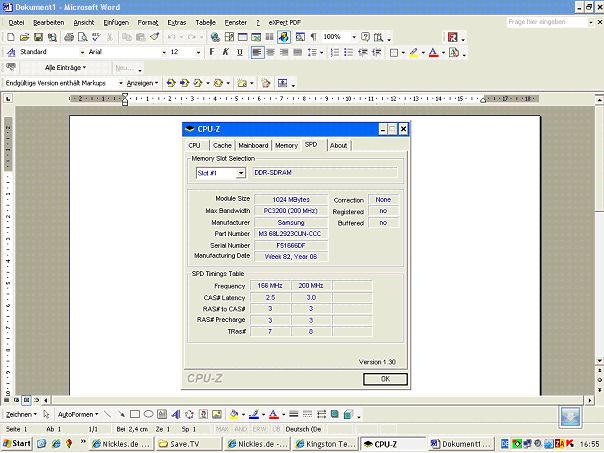Switch to Dokument1 taskbar button
Image resolution: width=604 pixels, height=453 pixels.
pyautogui.click(x=461, y=444)
